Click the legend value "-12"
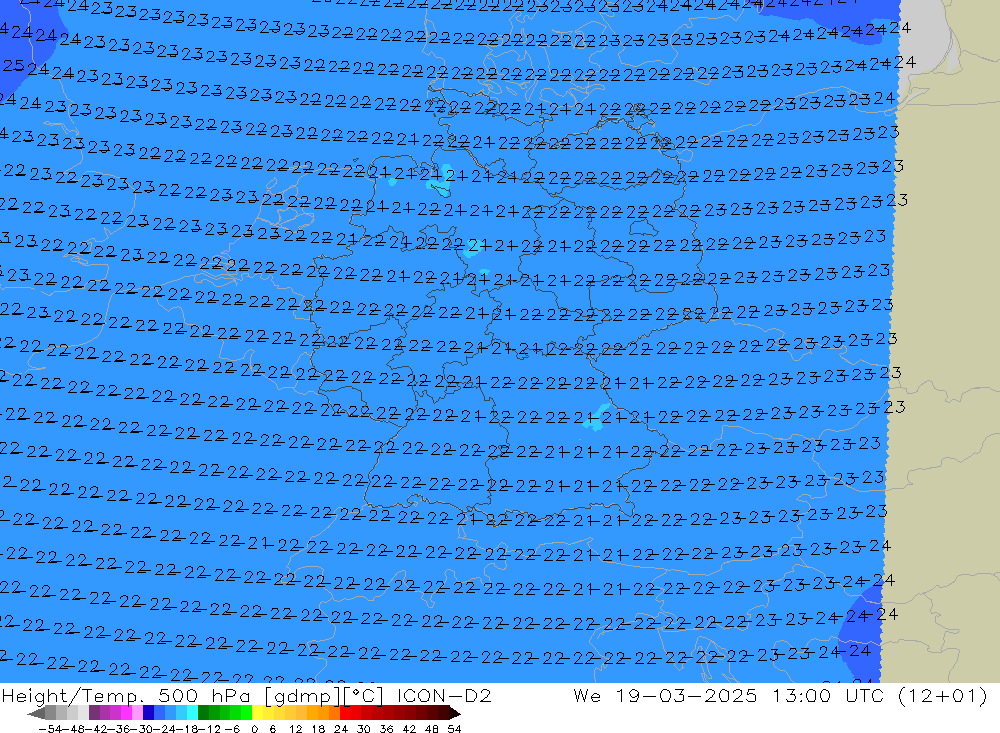 click(209, 729)
